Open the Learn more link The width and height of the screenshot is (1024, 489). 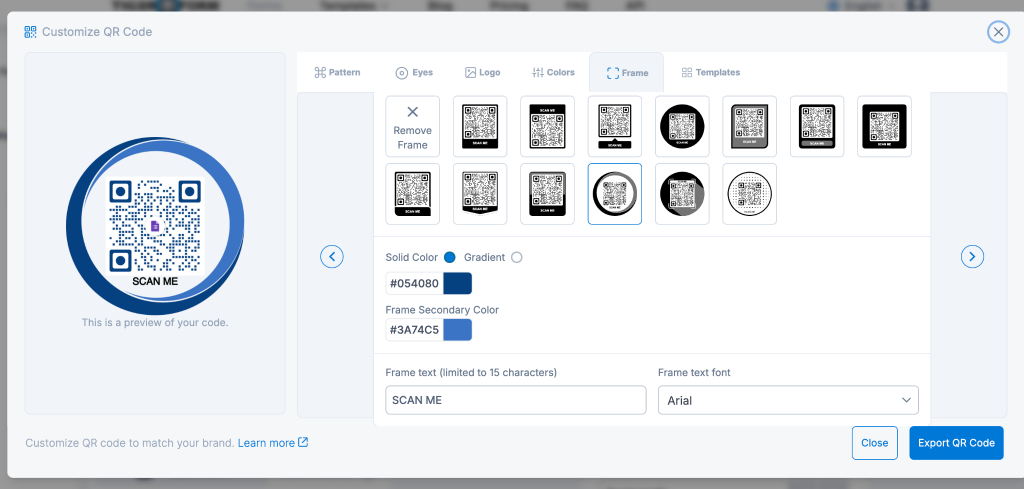point(273,443)
